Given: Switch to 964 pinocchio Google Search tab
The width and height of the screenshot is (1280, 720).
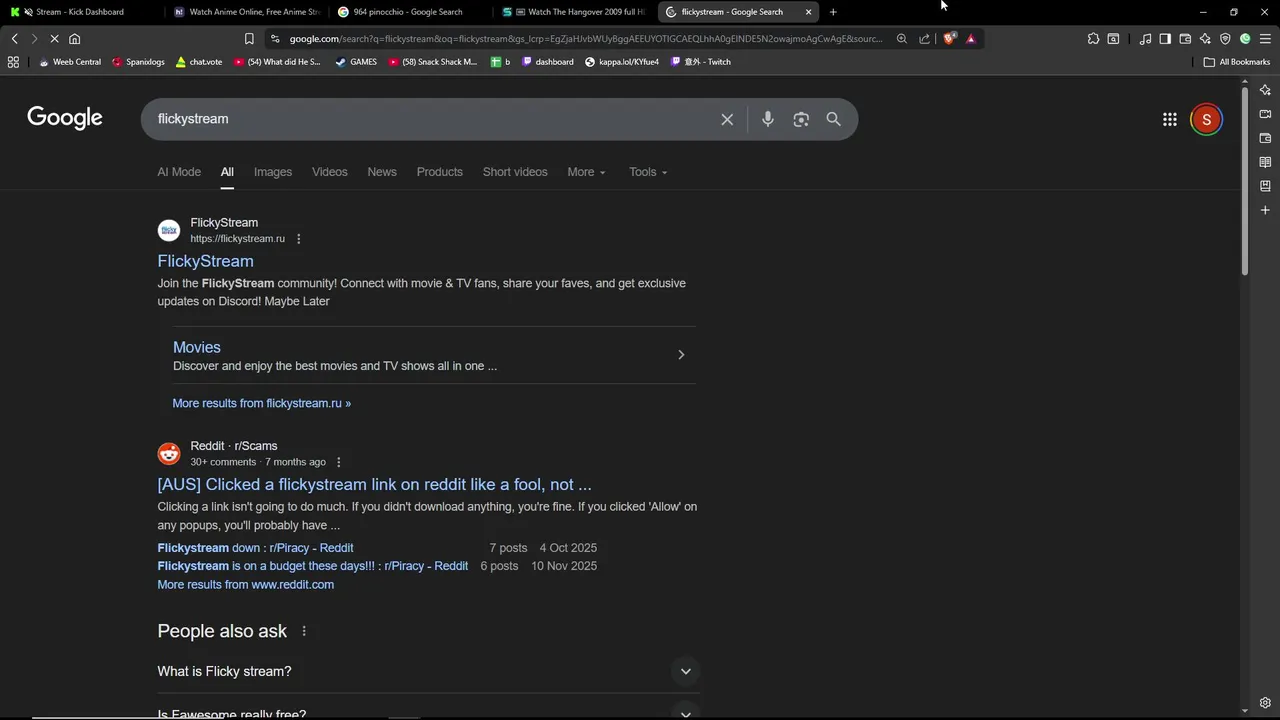Looking at the screenshot, I should pos(411,12).
